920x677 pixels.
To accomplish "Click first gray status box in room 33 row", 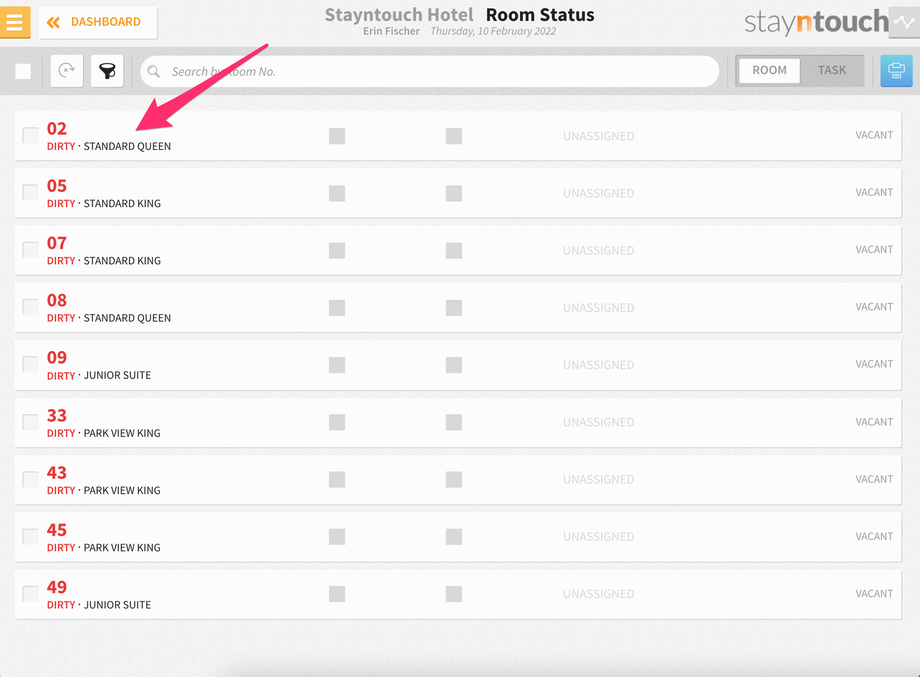I will [337, 422].
